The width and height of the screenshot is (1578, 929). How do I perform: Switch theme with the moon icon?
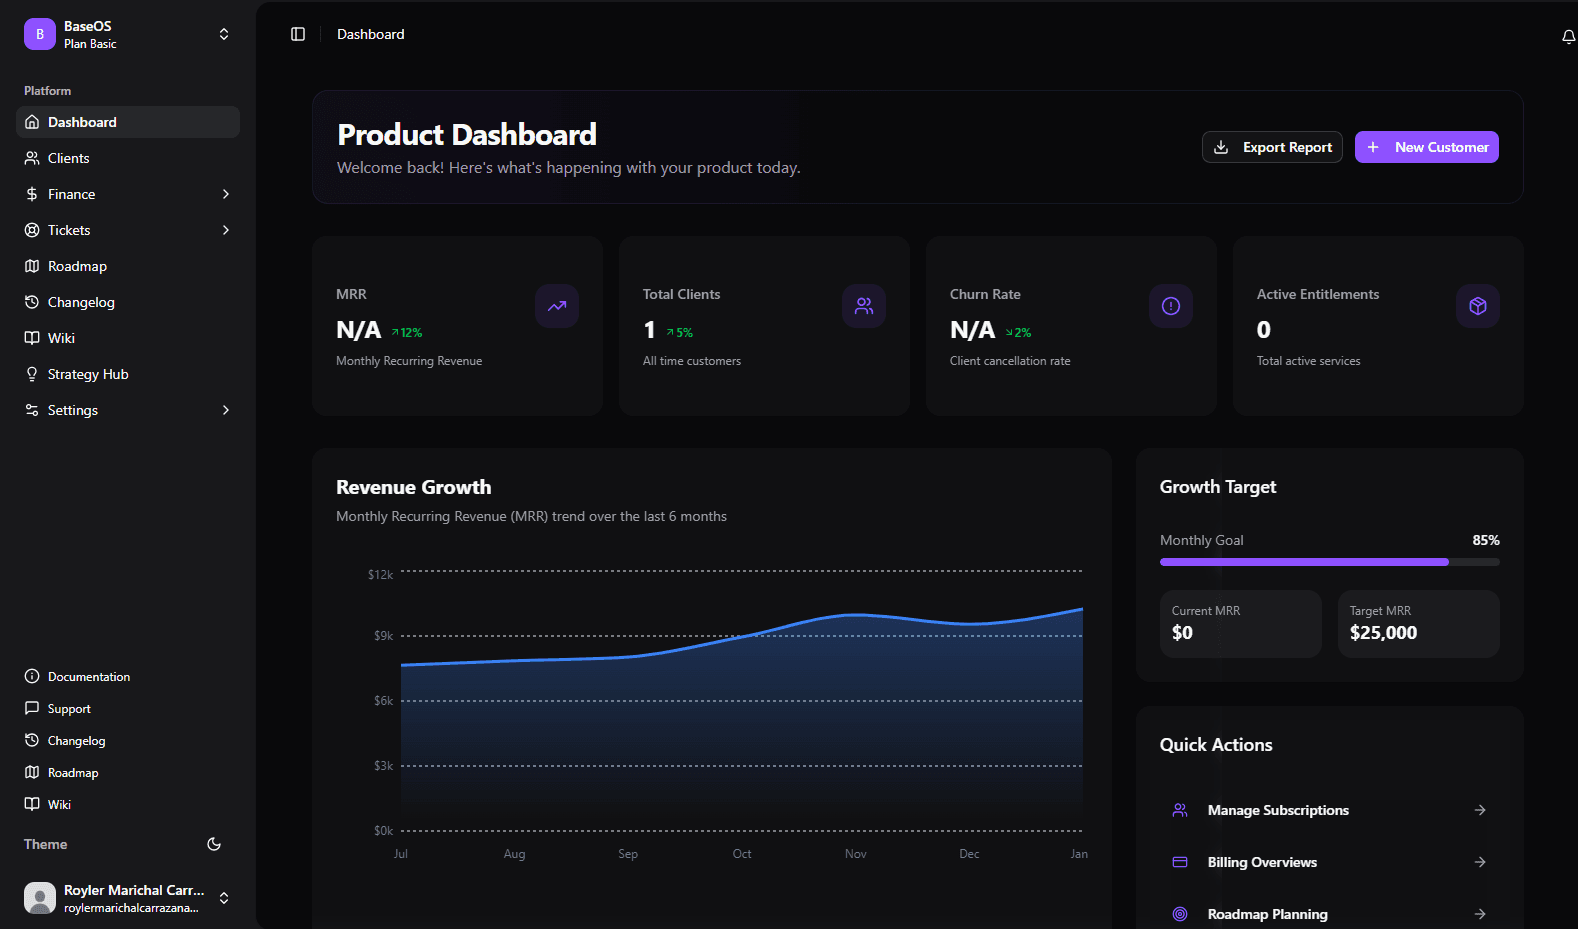point(214,844)
